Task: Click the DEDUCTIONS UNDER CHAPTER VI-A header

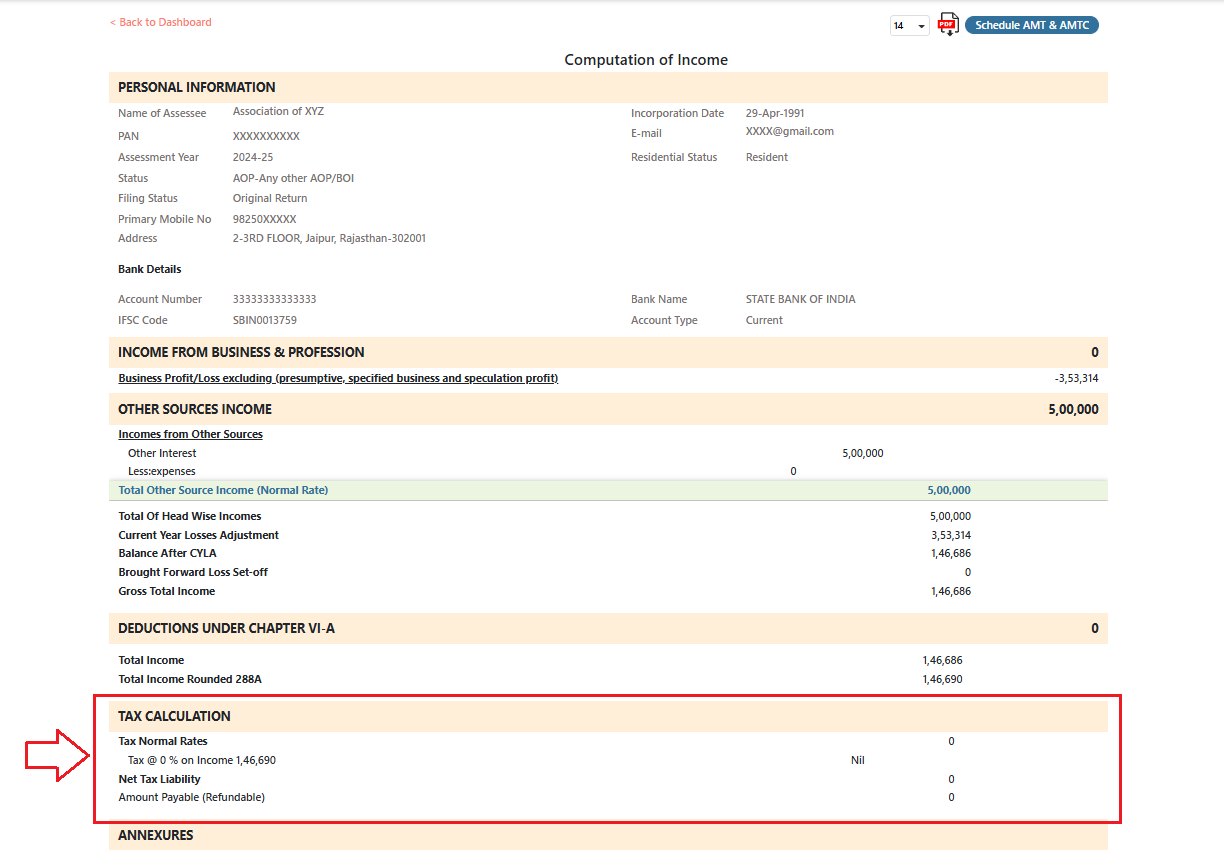Action: coord(608,628)
